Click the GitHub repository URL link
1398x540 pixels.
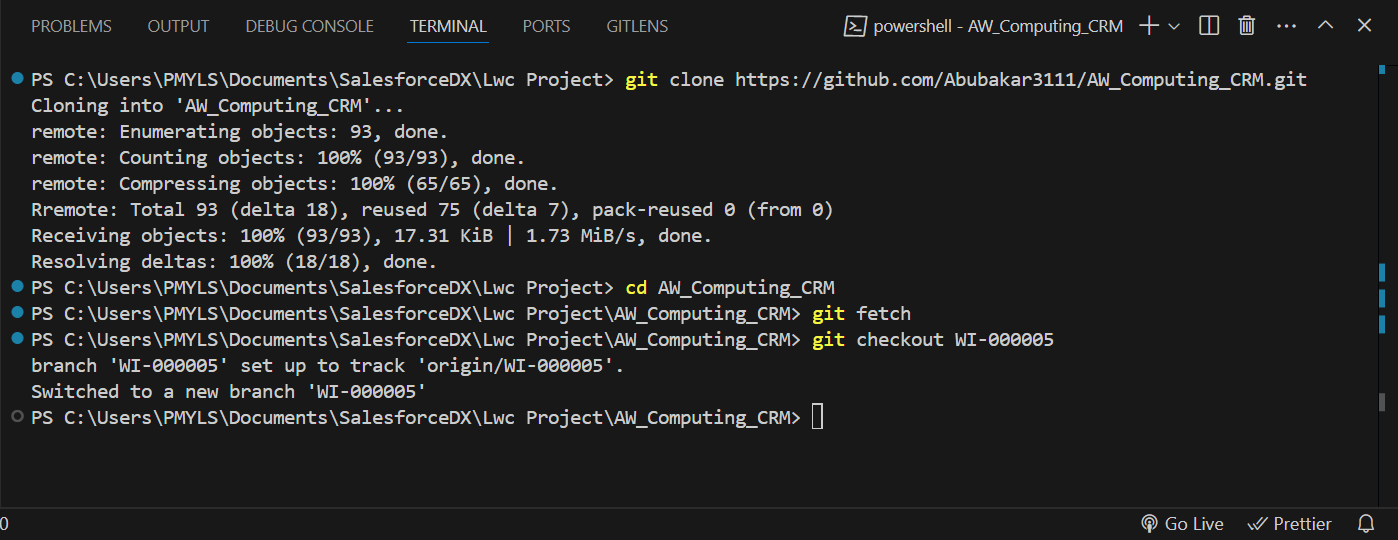point(1020,79)
